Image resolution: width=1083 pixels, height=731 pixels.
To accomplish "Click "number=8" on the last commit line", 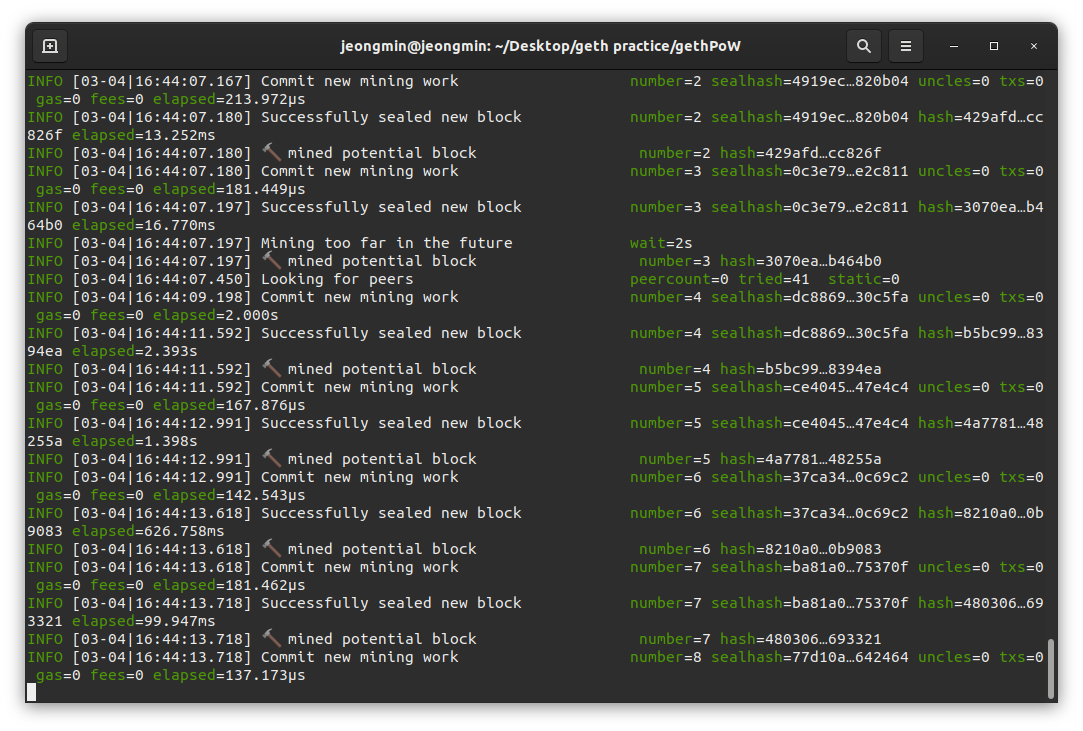I will (666, 657).
